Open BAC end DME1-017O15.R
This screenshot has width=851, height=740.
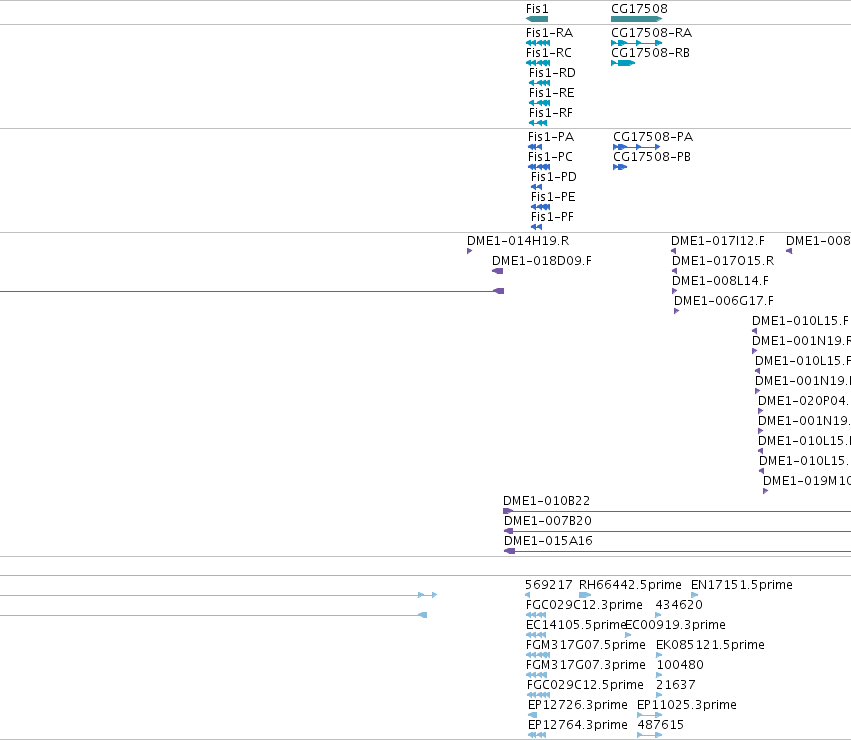pyautogui.click(x=723, y=261)
